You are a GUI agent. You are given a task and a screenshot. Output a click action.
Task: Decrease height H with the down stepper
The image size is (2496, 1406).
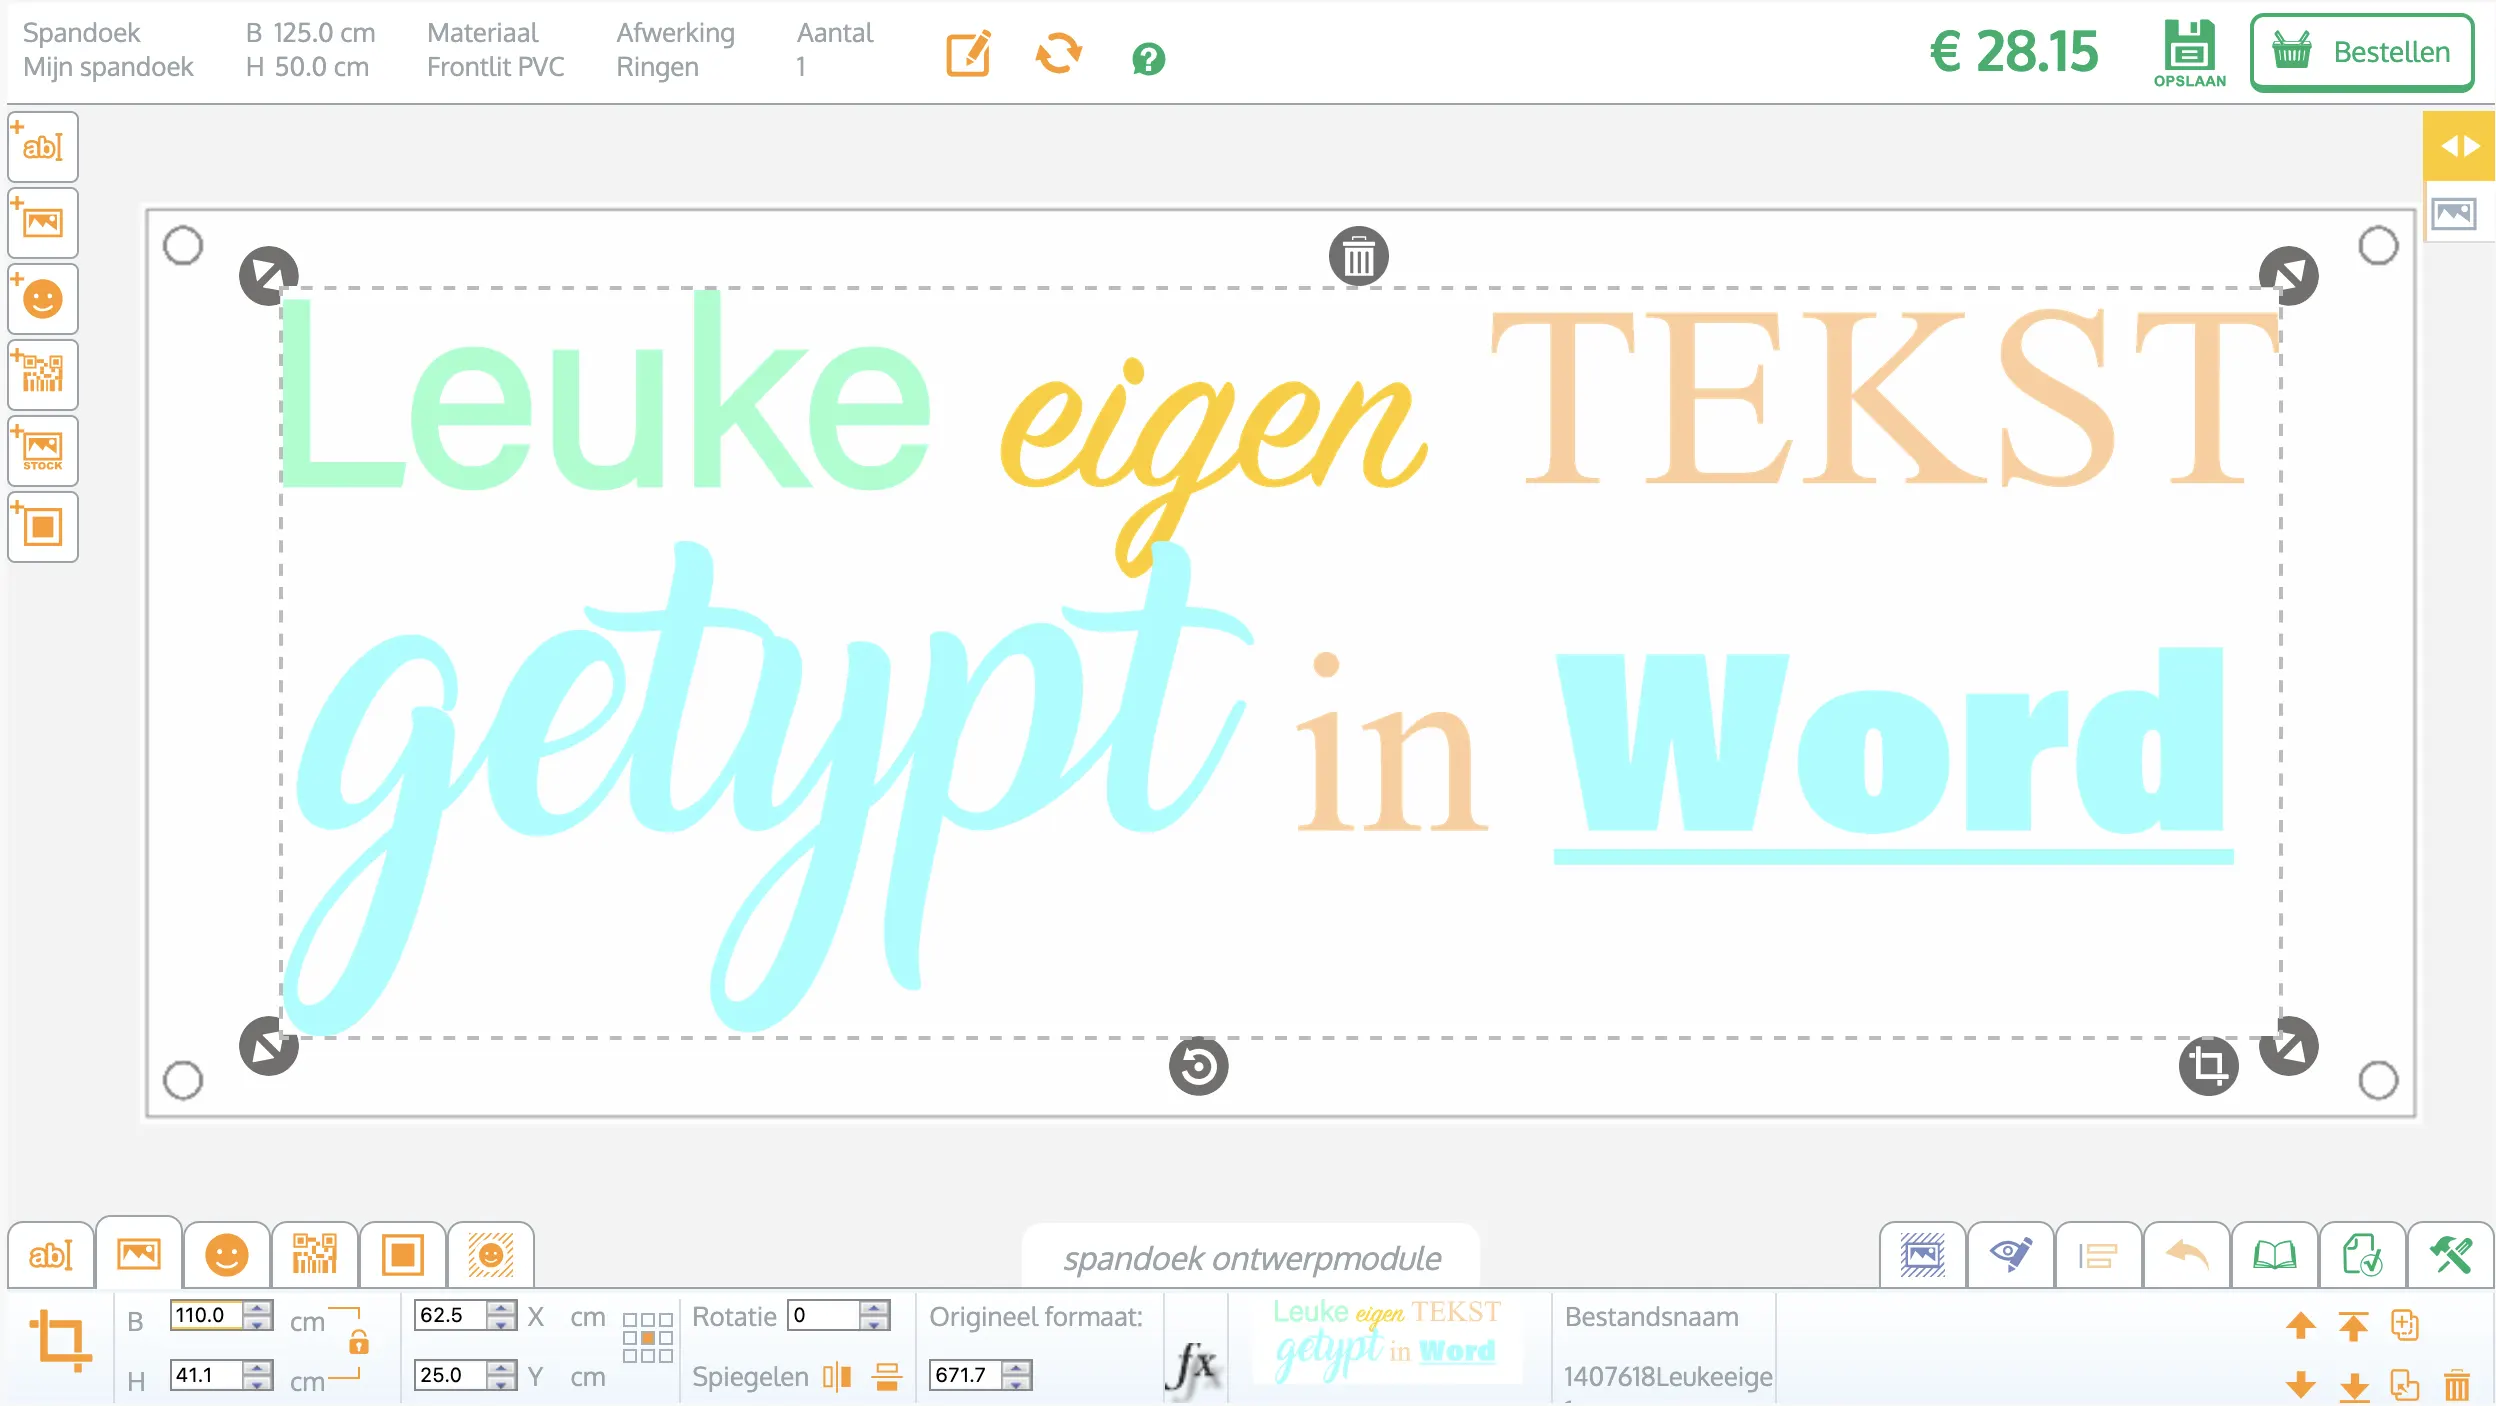[x=258, y=1384]
